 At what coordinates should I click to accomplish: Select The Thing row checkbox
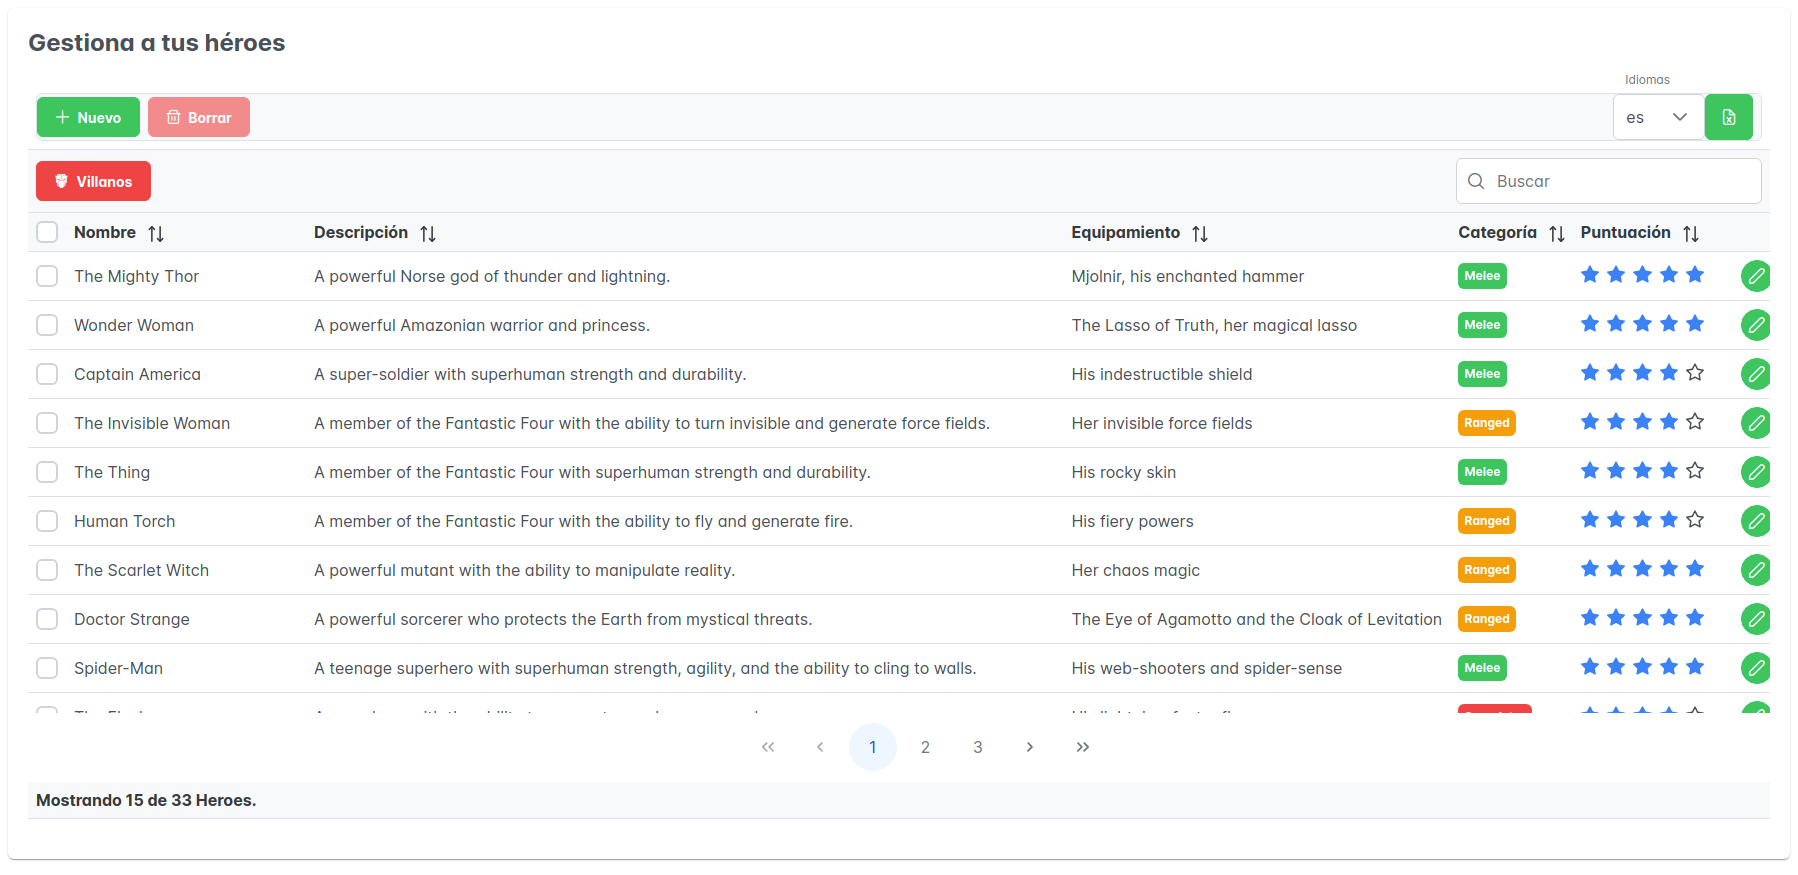(x=47, y=472)
